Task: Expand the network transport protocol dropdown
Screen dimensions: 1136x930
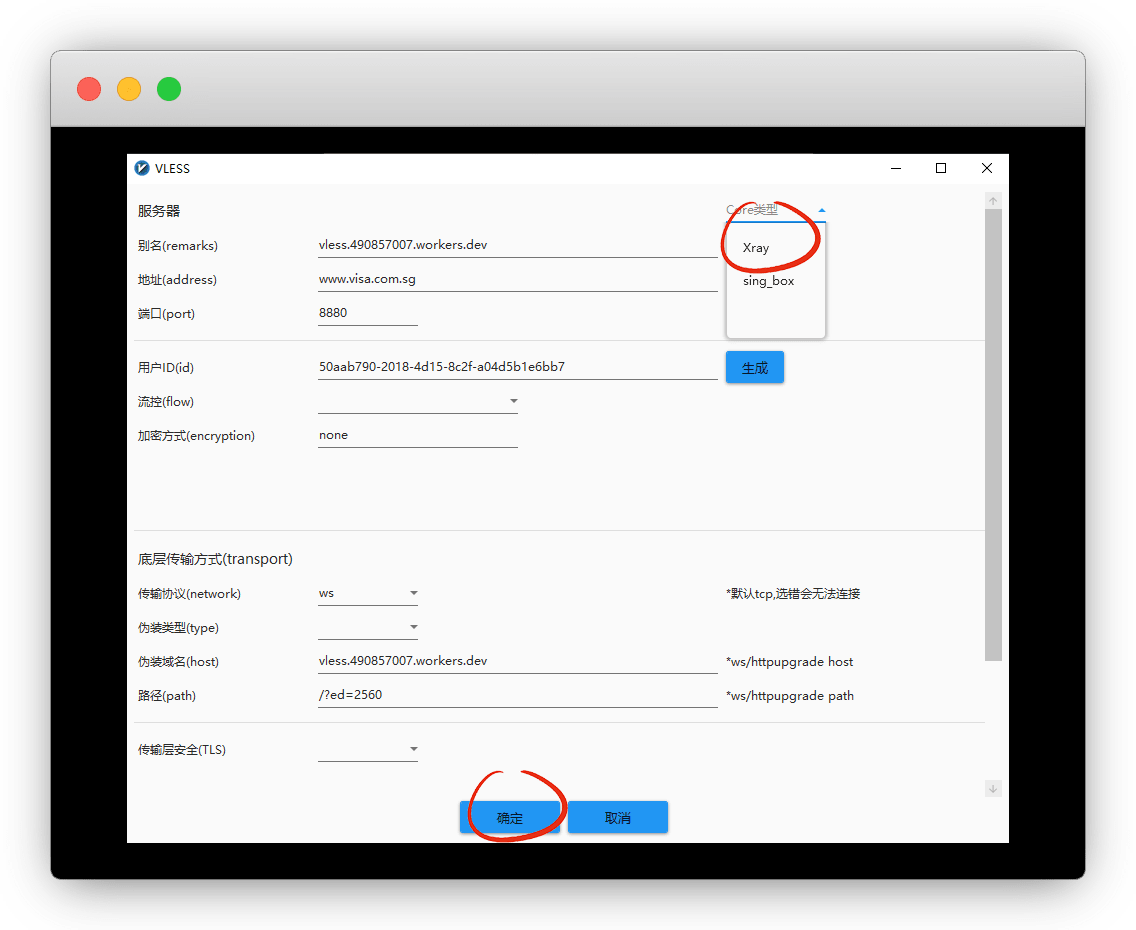Action: 413,593
